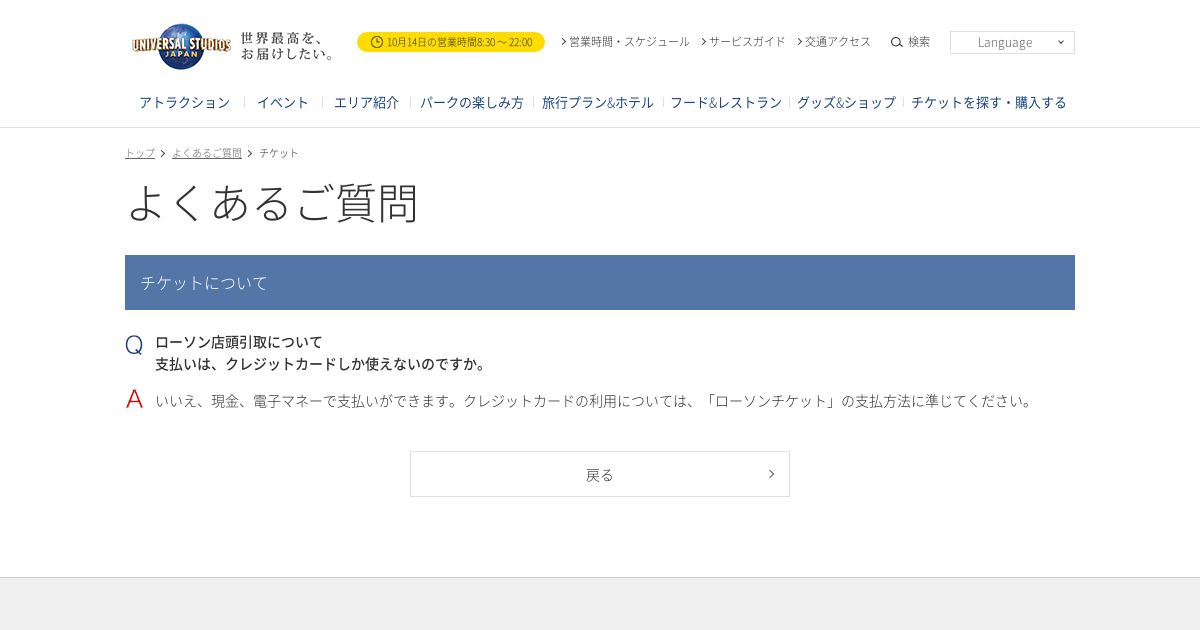Click the dropdown arrow in Language box
Image resolution: width=1200 pixels, height=630 pixels.
coord(1060,42)
